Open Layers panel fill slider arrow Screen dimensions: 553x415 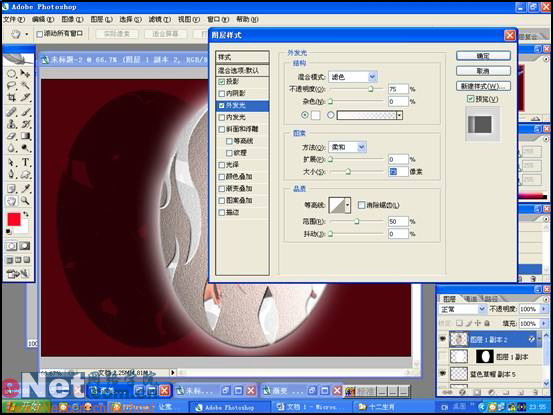click(x=543, y=323)
